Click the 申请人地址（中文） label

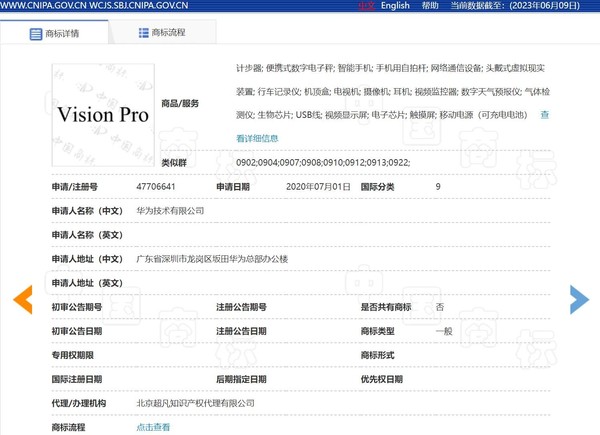click(87, 259)
